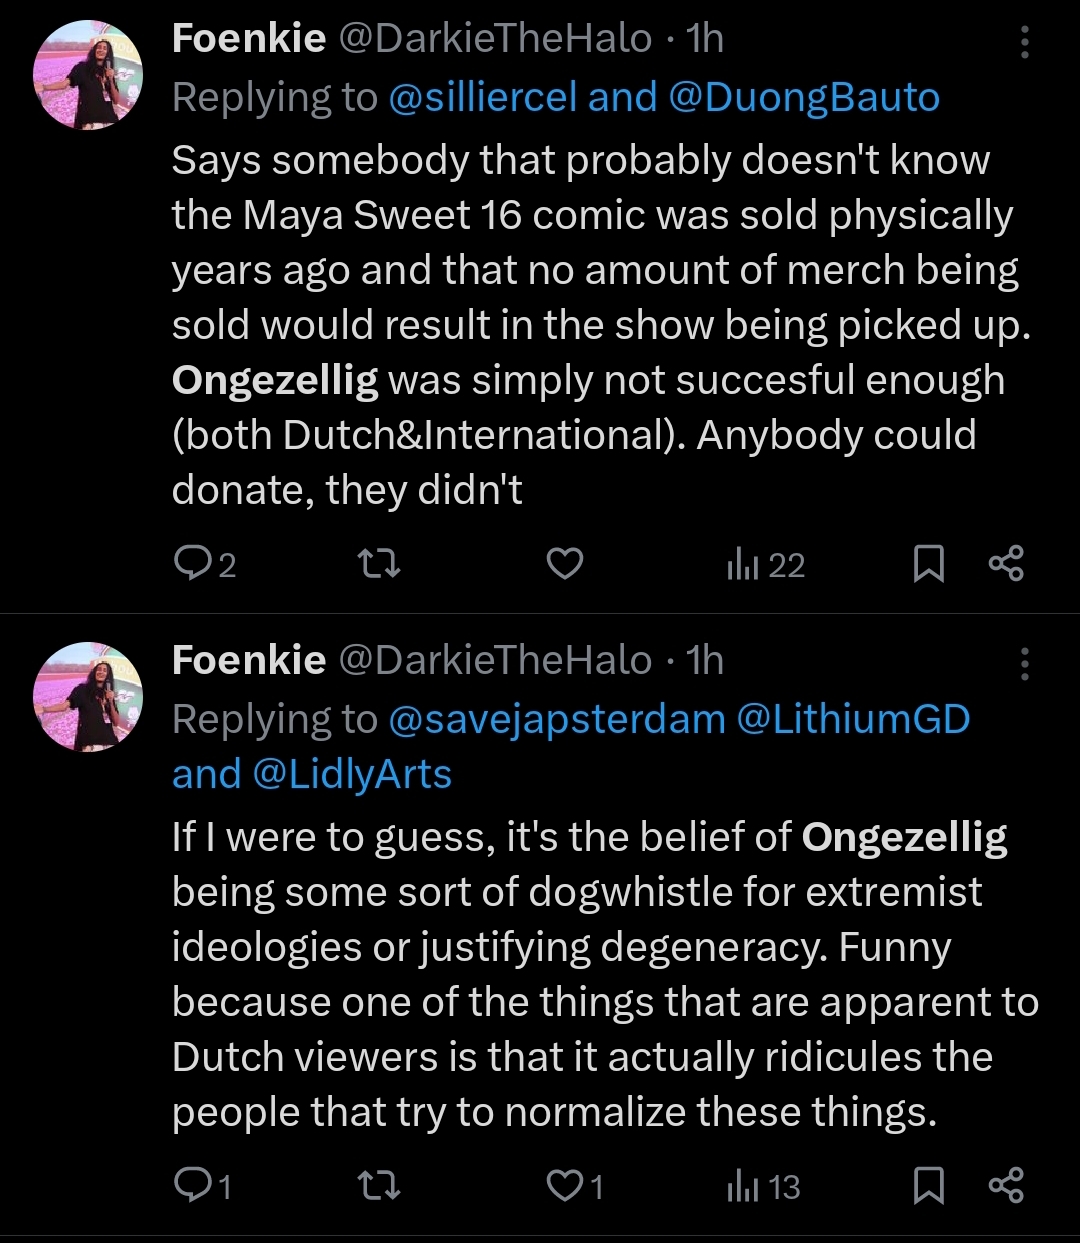Reply to the dogwhistle tweet
1080x1243 pixels.
(x=190, y=1186)
